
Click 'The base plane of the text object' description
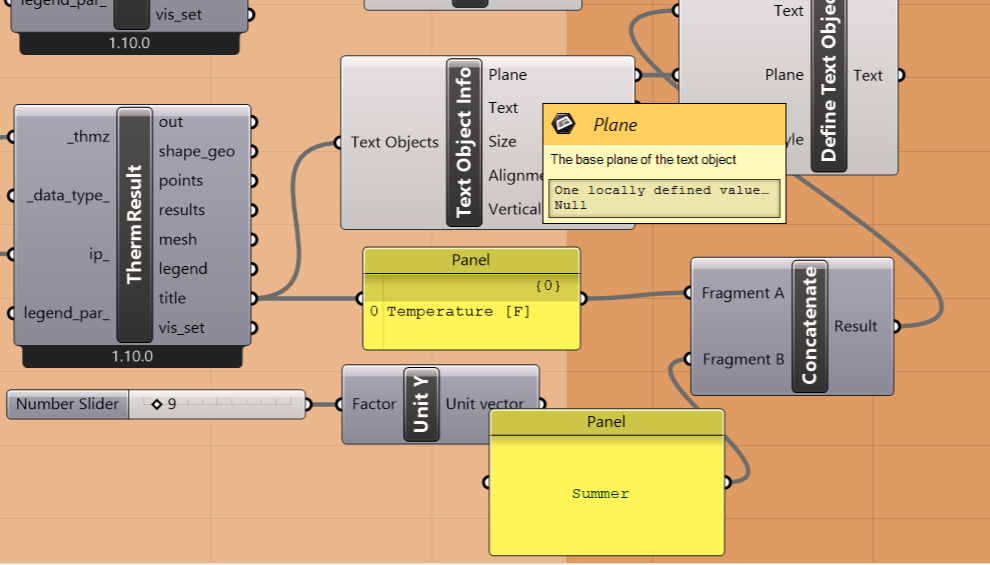(x=643, y=160)
